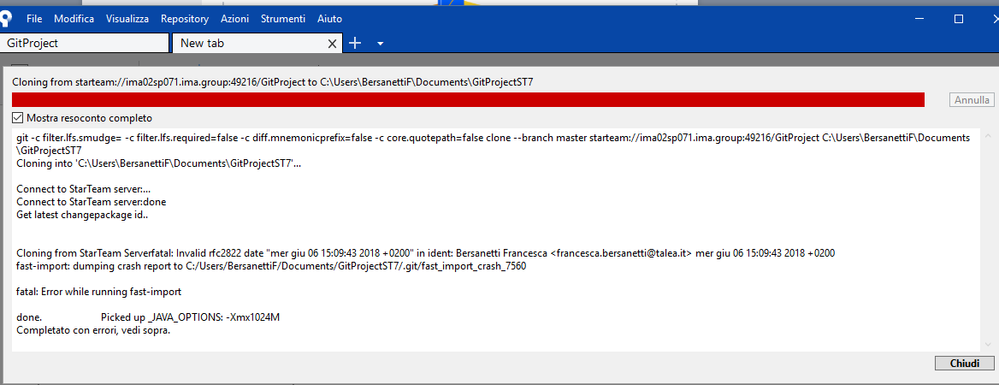Screen dimensions: 999x385
Task: Open the File menu
Action: click(x=34, y=19)
